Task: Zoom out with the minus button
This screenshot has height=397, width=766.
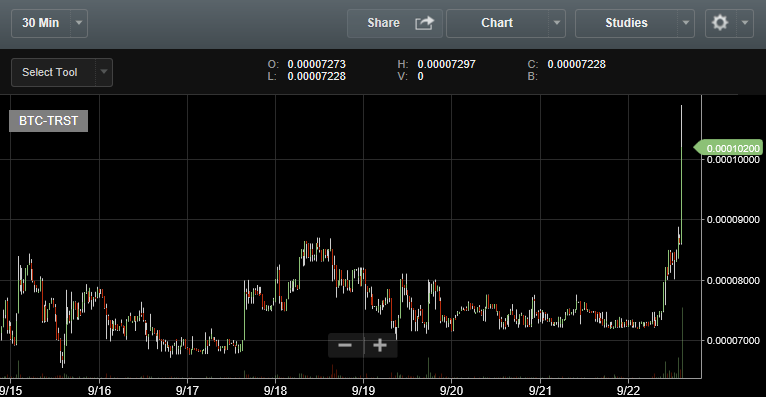Action: click(x=345, y=346)
